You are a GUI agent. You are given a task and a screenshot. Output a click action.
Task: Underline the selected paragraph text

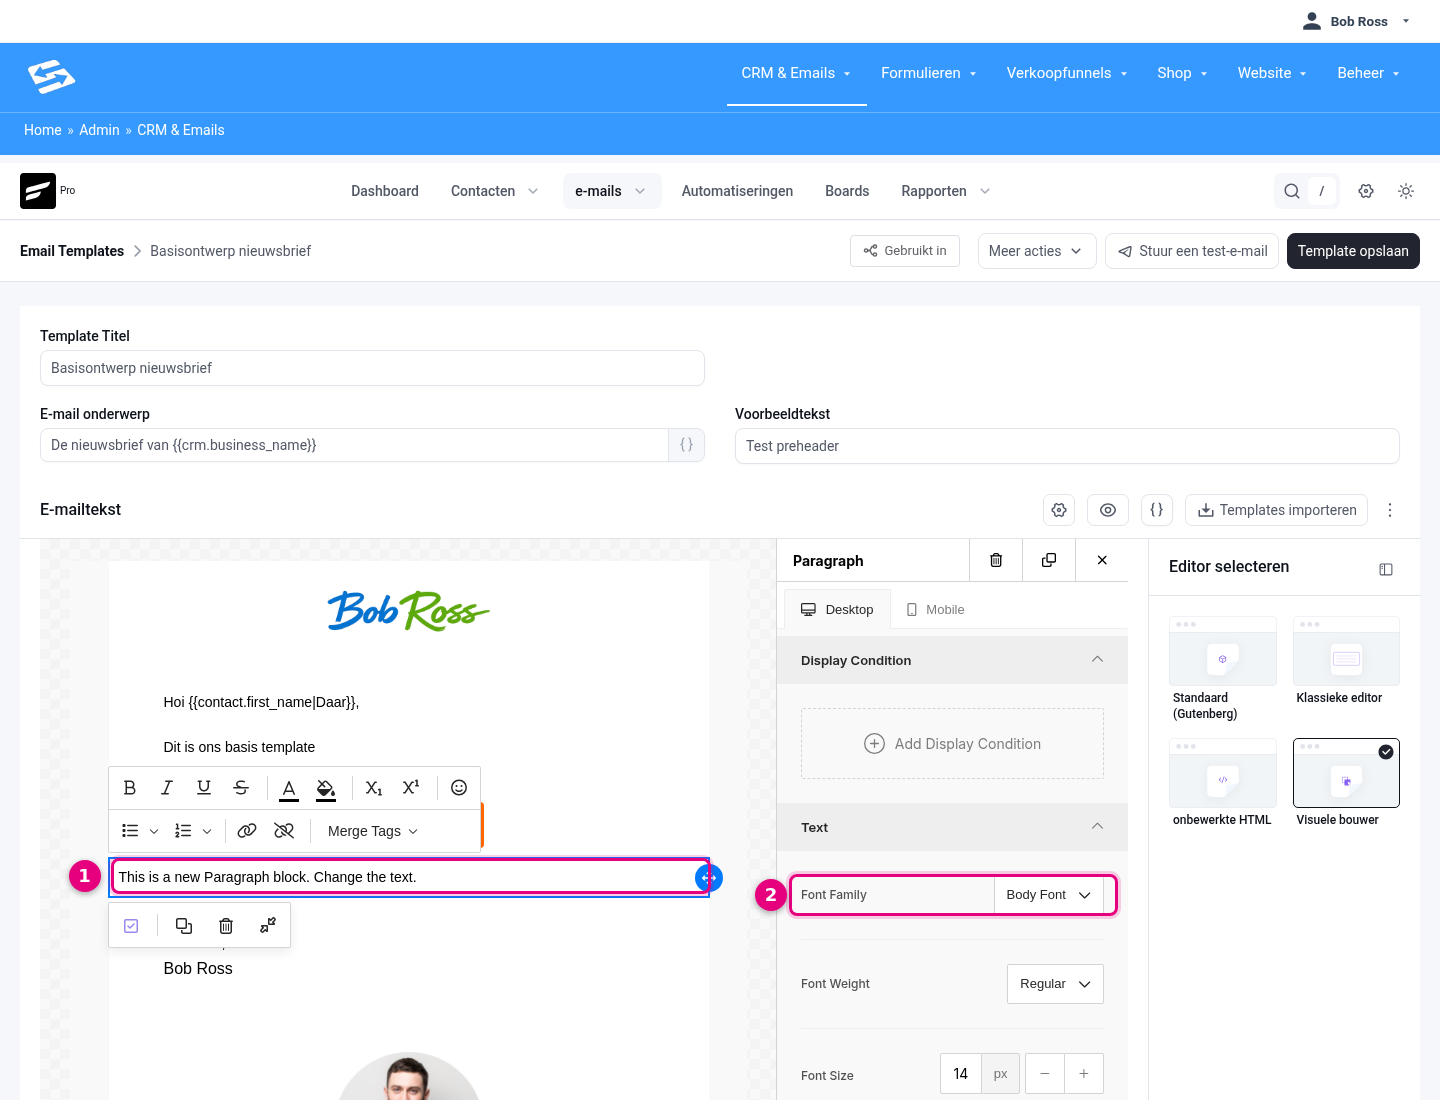click(x=204, y=788)
